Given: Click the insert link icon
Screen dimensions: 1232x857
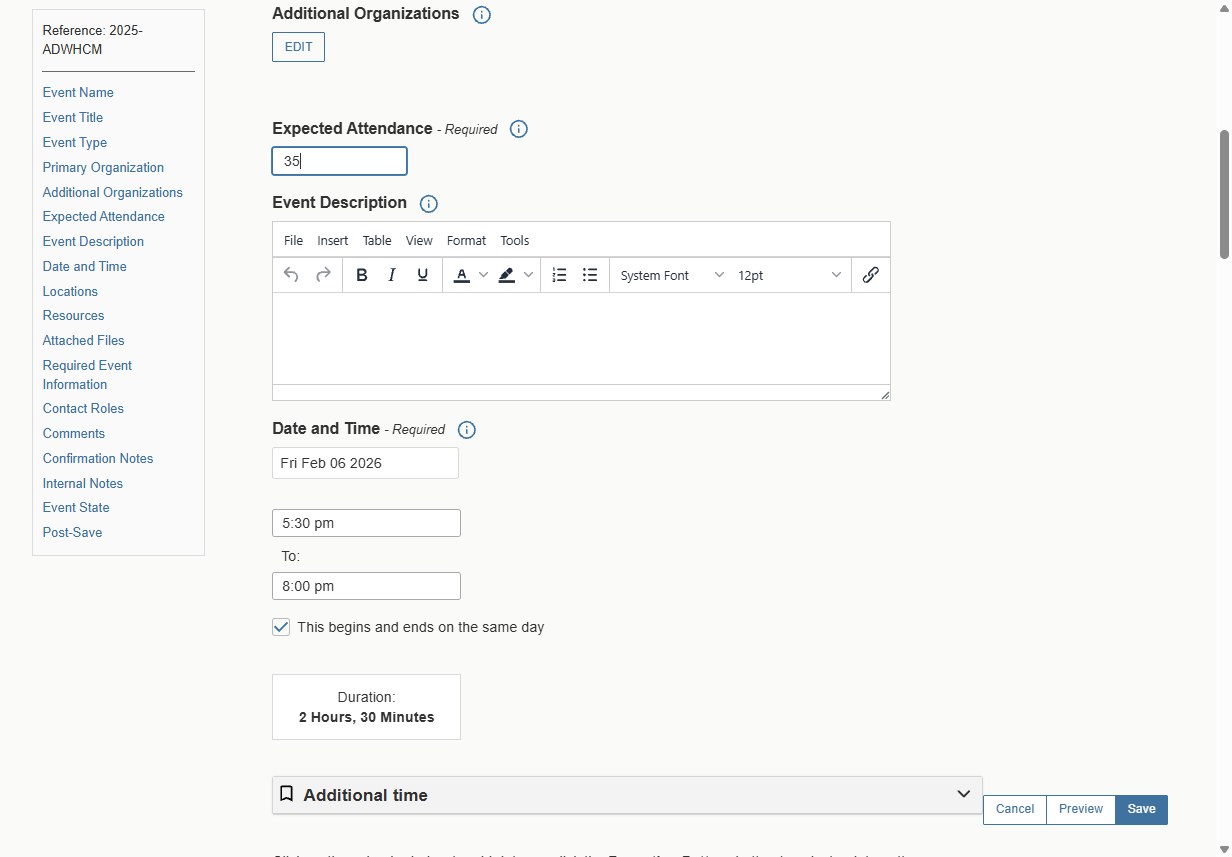Looking at the screenshot, I should [x=870, y=275].
